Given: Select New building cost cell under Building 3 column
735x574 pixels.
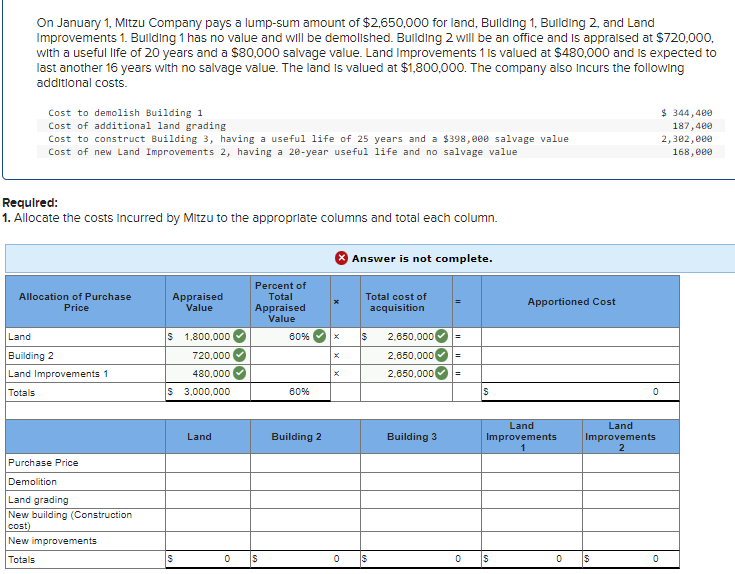Looking at the screenshot, I should tap(420, 520).
